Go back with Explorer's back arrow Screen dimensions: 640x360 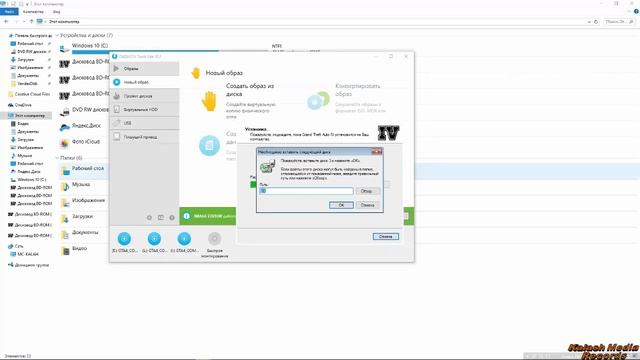pos(6,22)
